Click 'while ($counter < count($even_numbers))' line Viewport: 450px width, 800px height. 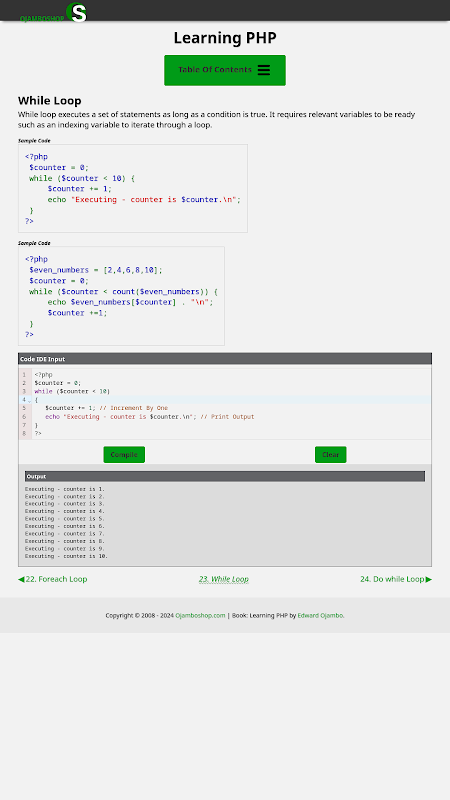[x=123, y=291]
